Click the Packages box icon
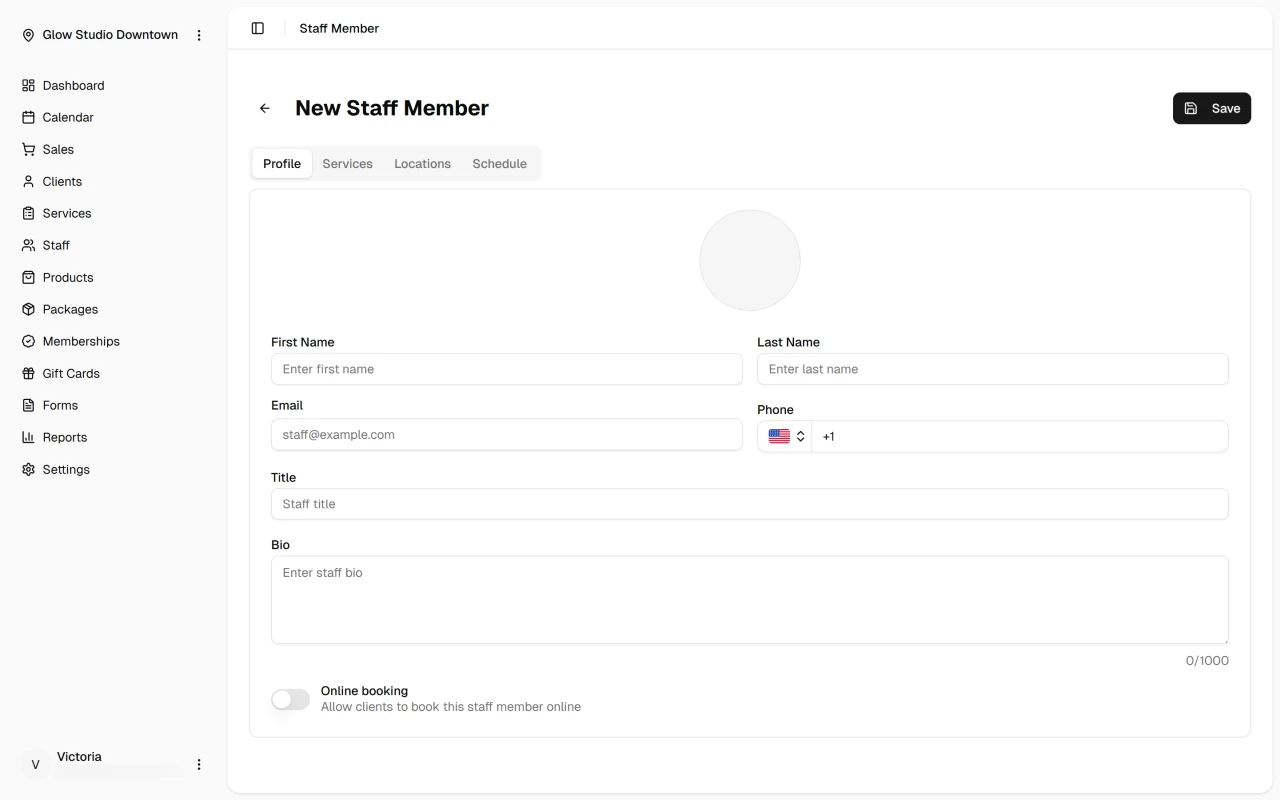1280x800 pixels. pyautogui.click(x=28, y=310)
